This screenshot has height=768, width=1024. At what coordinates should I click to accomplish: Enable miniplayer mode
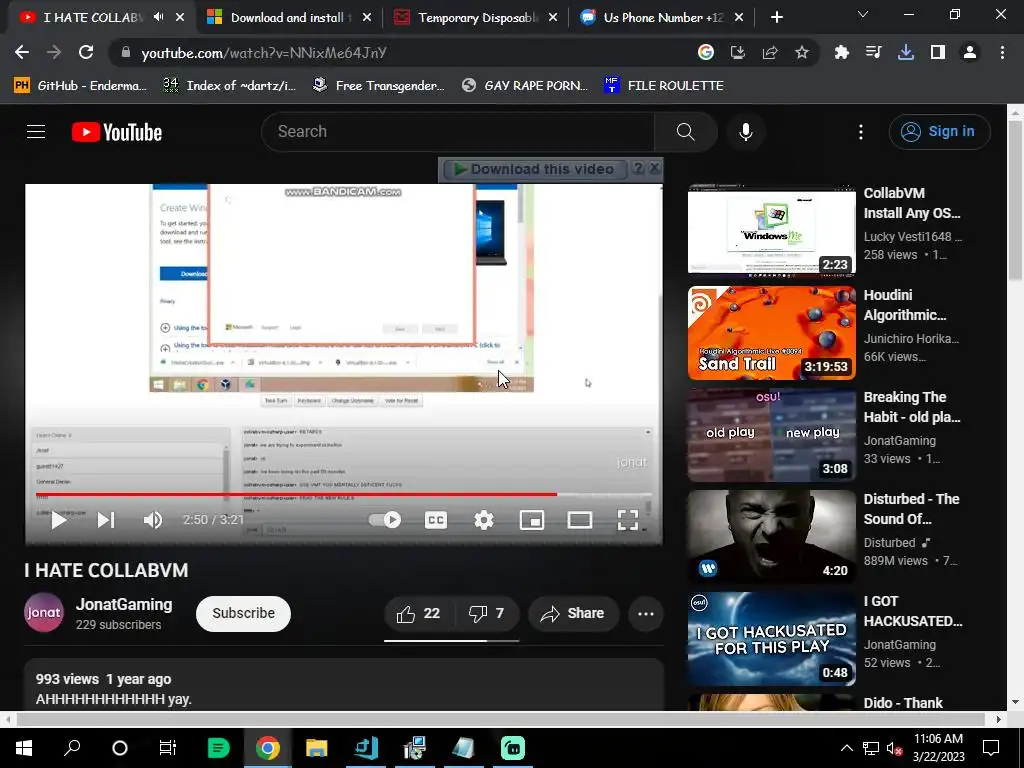click(532, 520)
